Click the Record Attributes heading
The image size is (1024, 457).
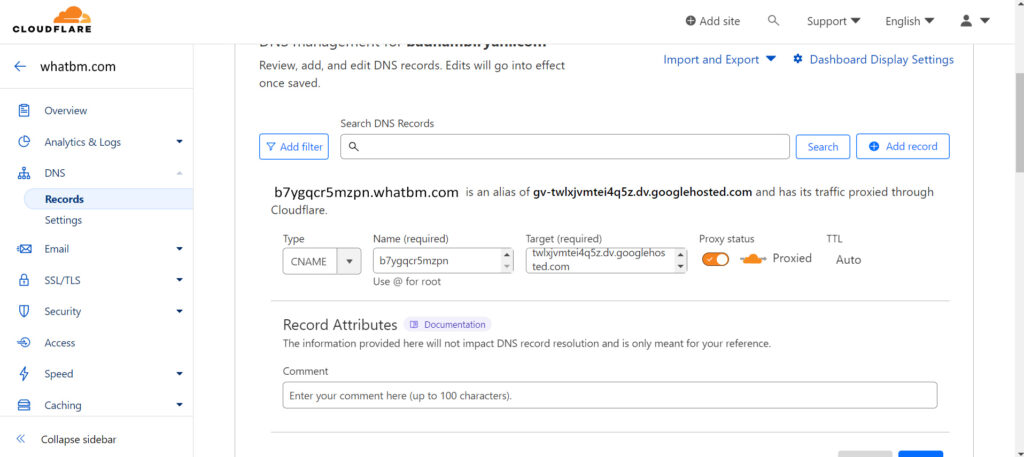point(340,324)
